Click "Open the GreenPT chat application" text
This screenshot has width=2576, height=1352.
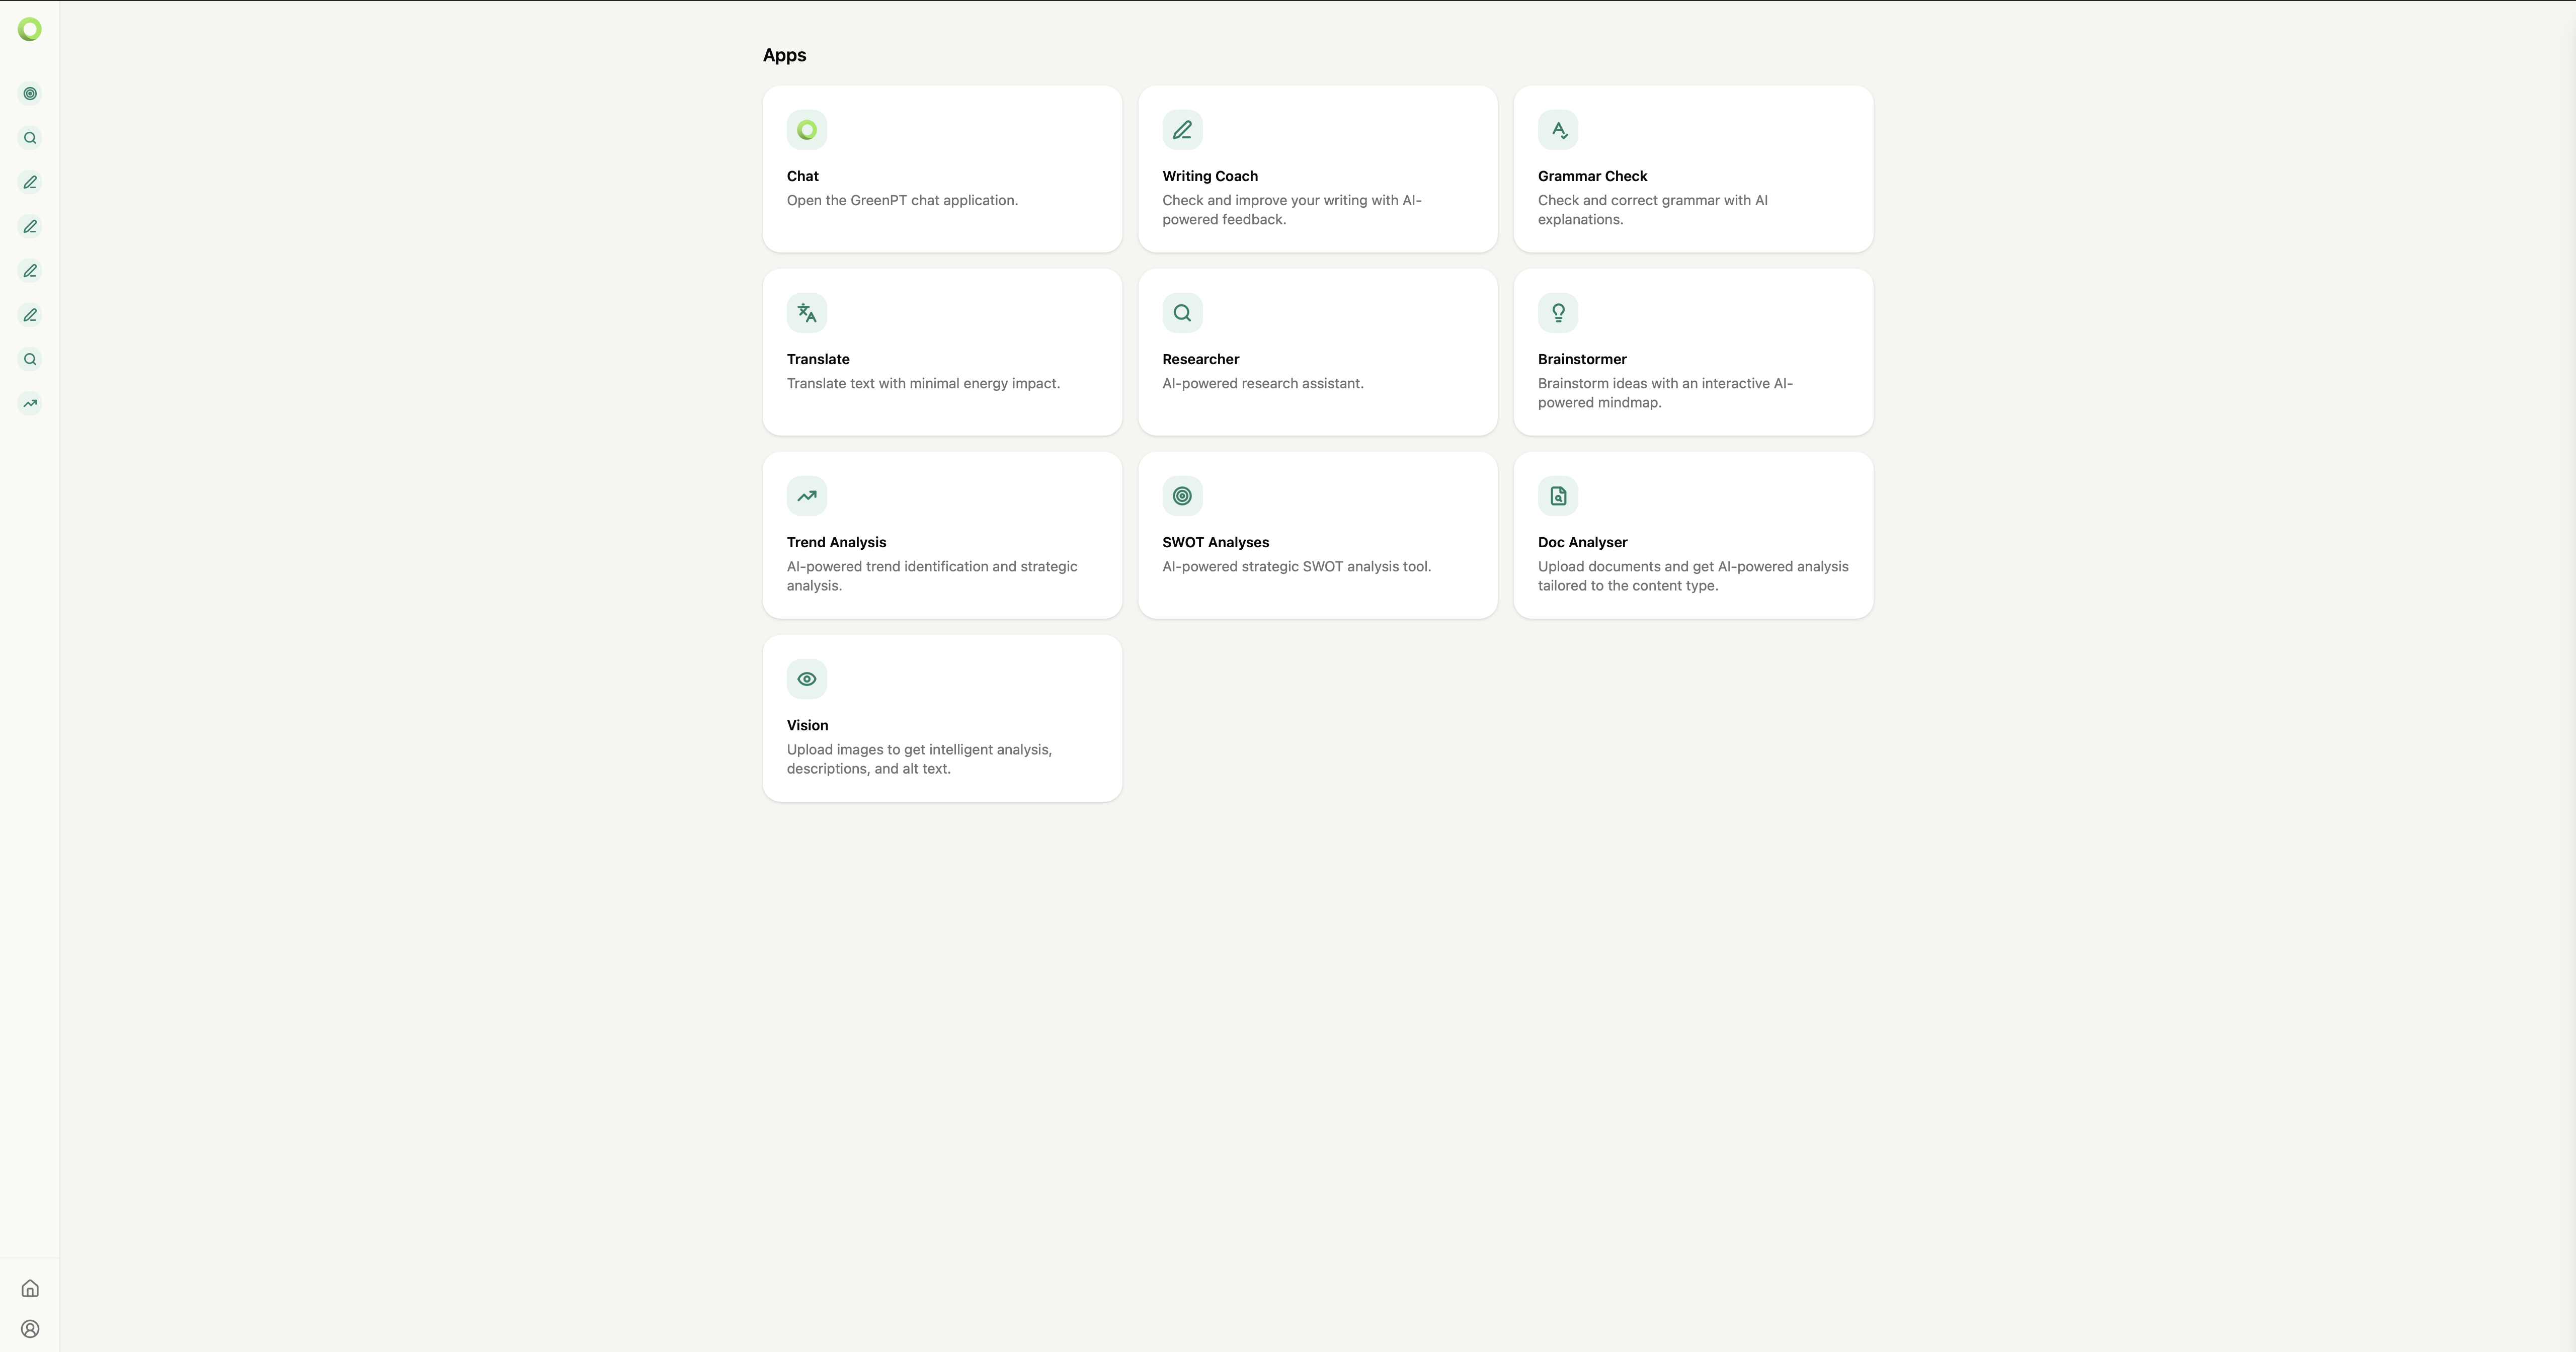tap(901, 200)
